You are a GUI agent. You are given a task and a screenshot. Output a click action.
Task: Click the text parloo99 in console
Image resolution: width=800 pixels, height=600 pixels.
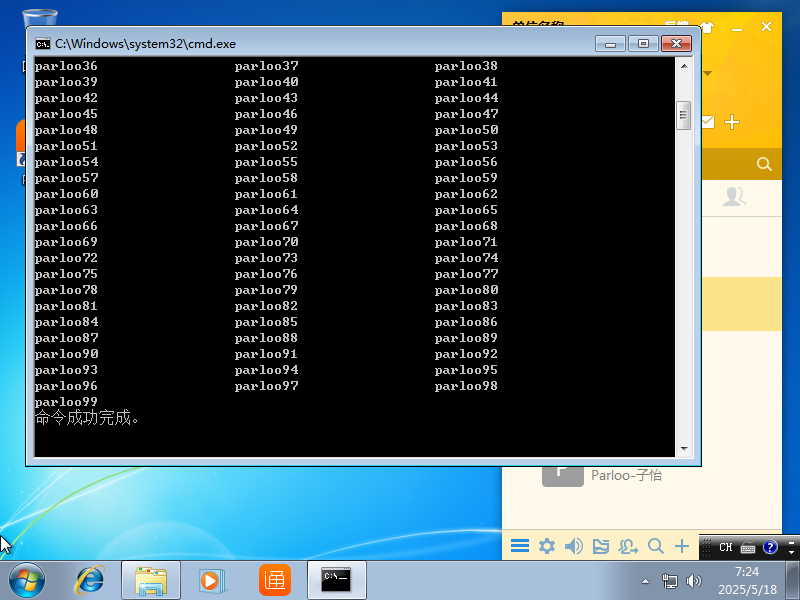click(x=66, y=402)
